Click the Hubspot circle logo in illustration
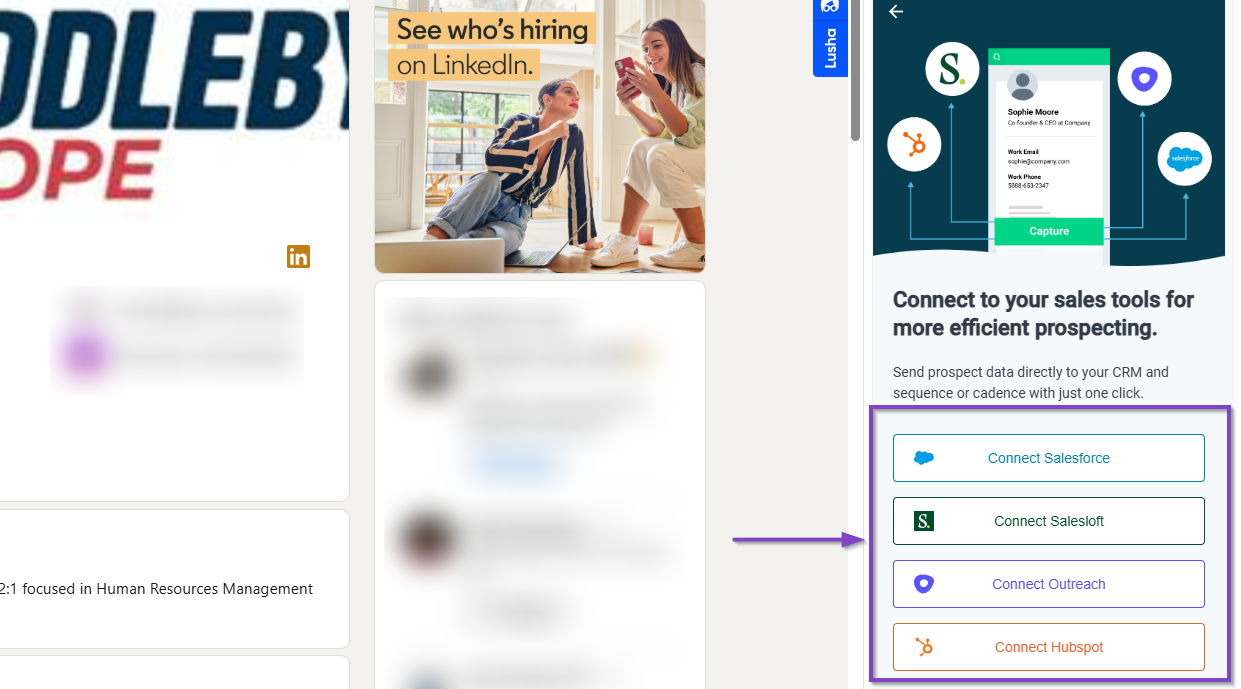The height and width of the screenshot is (689, 1241). point(914,146)
